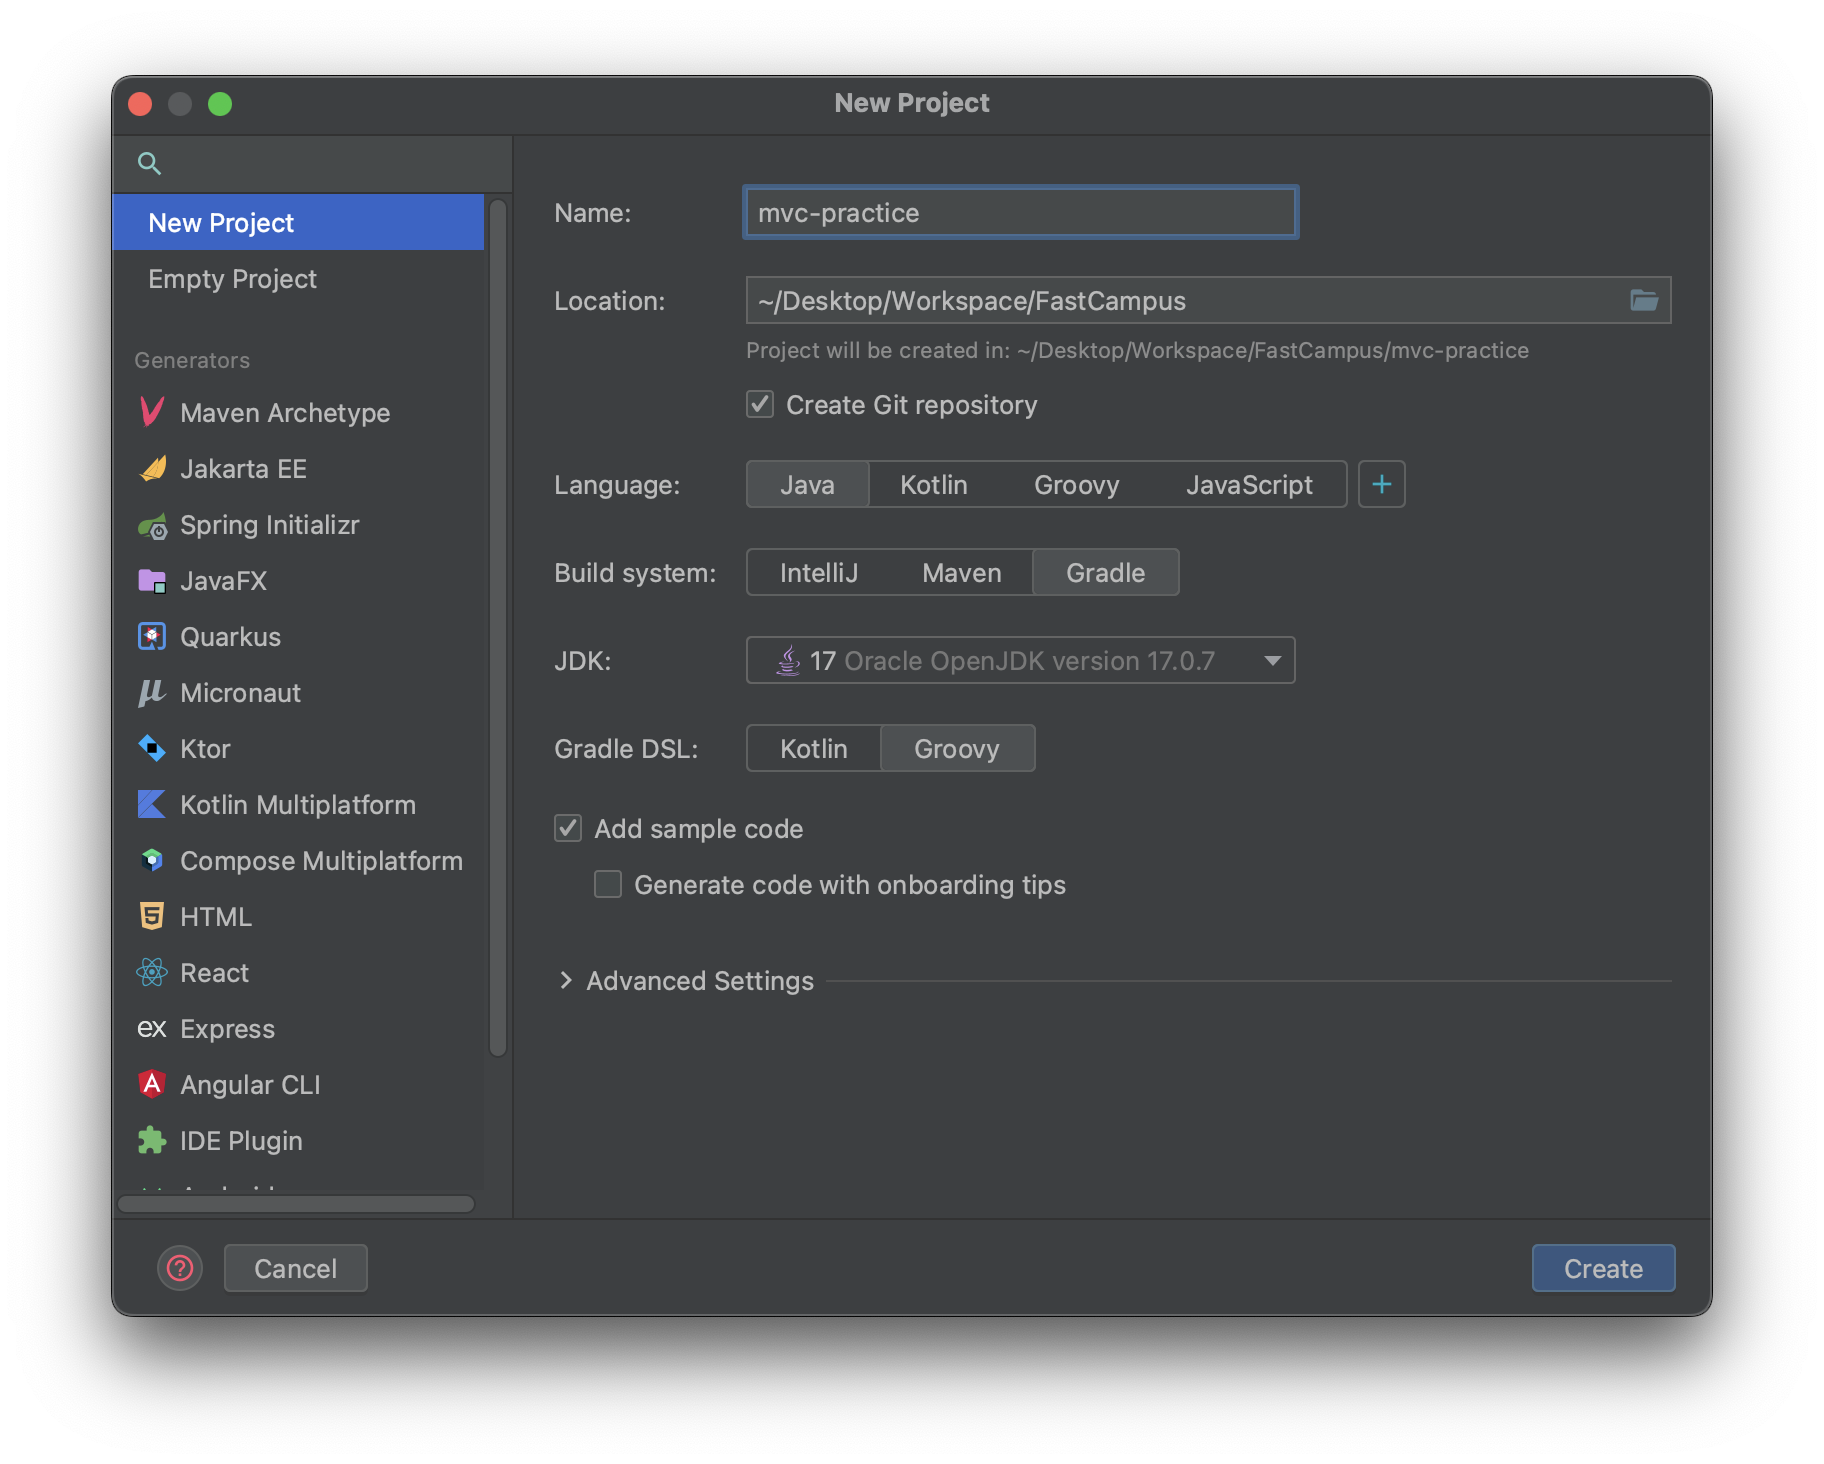1824x1464 pixels.
Task: Click the React atom icon
Action: tap(152, 973)
